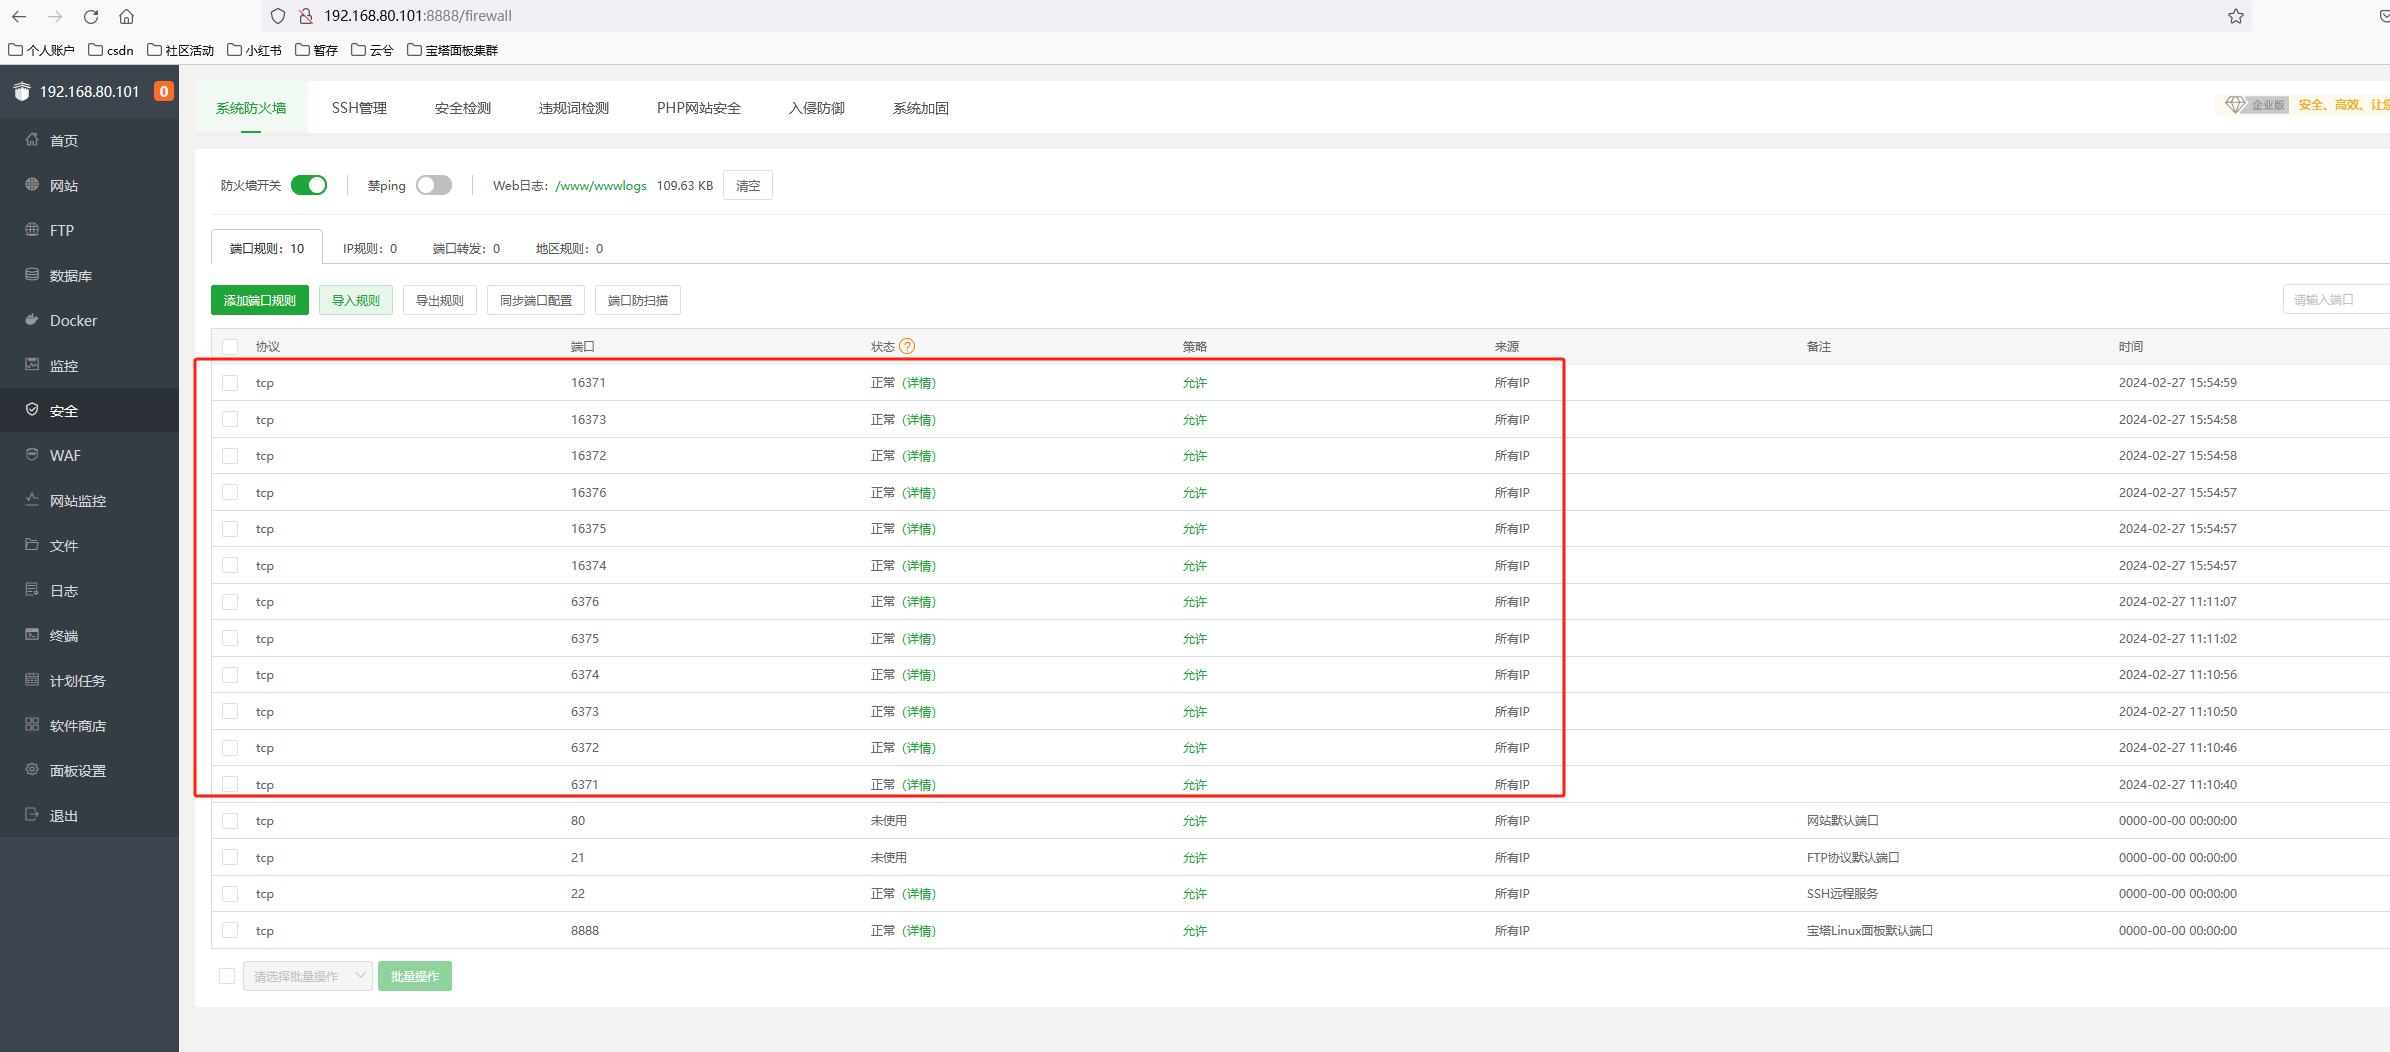Check the row for port 16371
This screenshot has height=1052, width=2390.
tap(230, 383)
